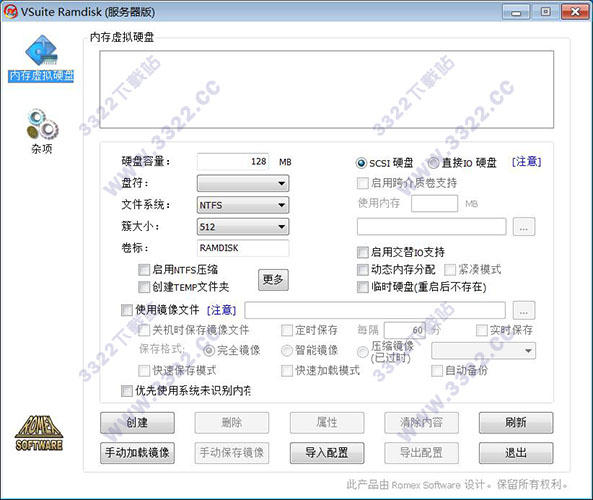Click the image file path field
The image size is (593, 500).
(x=375, y=311)
